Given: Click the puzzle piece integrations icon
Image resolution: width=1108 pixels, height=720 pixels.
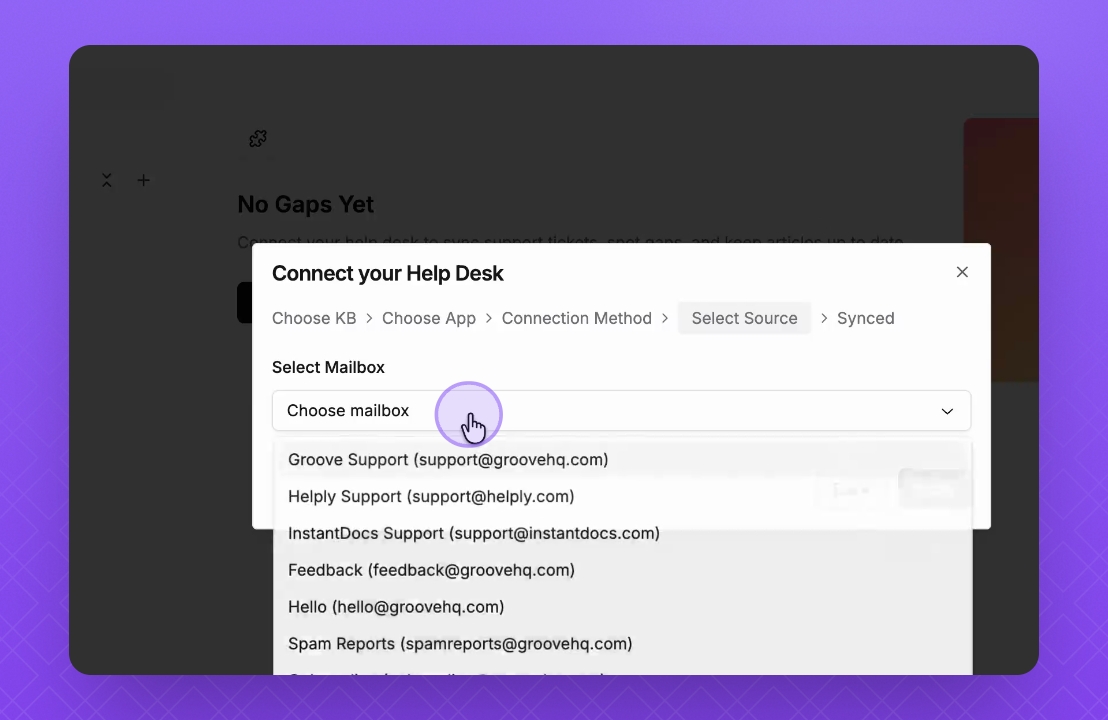Looking at the screenshot, I should pyautogui.click(x=258, y=139).
